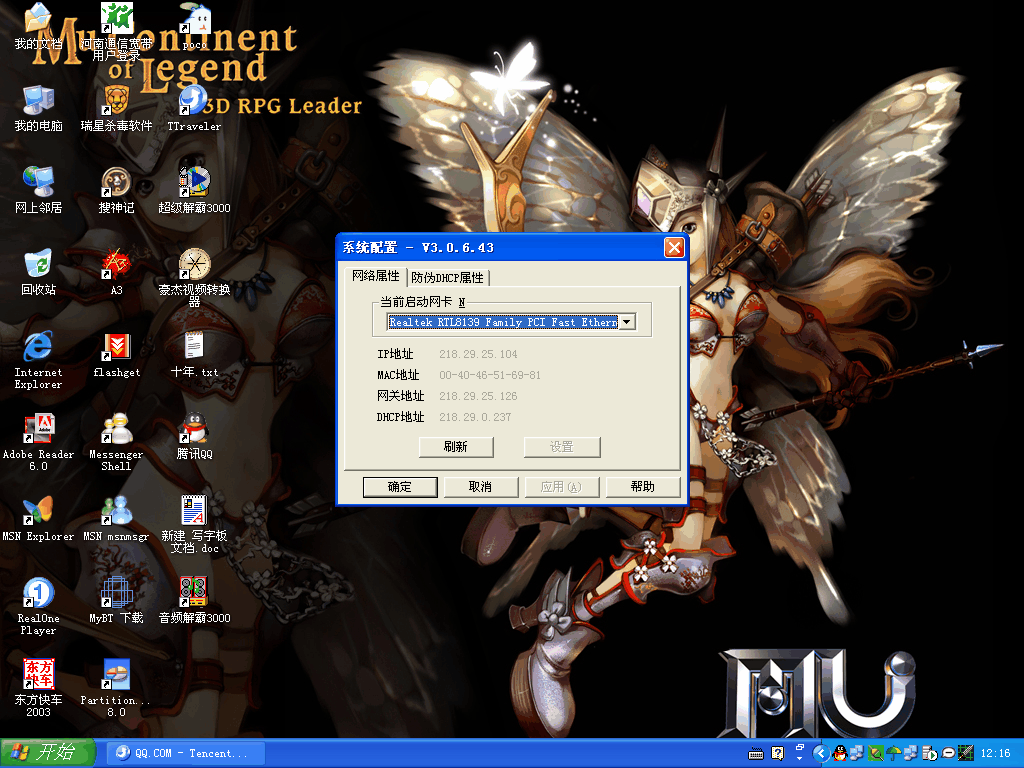Open the 当前启动网卡 adapter dropdown
This screenshot has height=768, width=1024.
pyautogui.click(x=627, y=322)
